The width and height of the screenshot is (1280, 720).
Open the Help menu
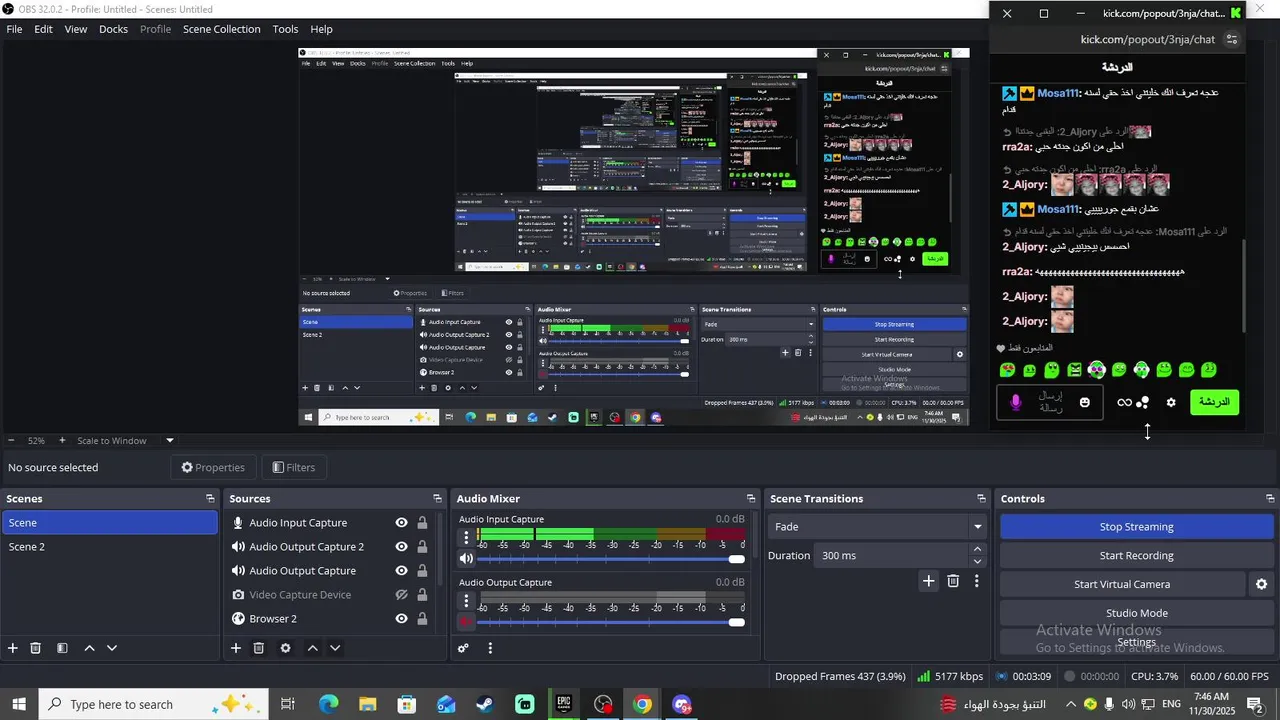321,29
